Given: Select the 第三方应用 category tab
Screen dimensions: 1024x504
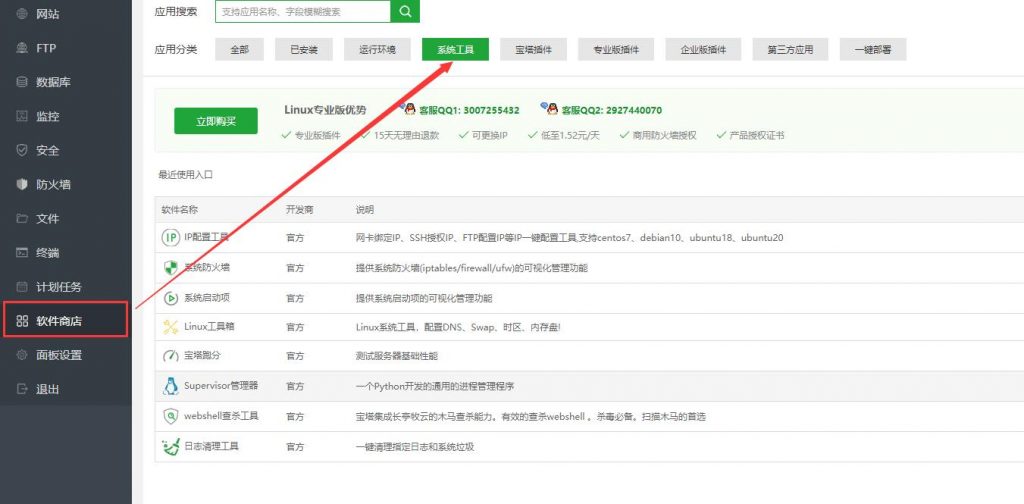Looking at the screenshot, I should click(x=790, y=49).
